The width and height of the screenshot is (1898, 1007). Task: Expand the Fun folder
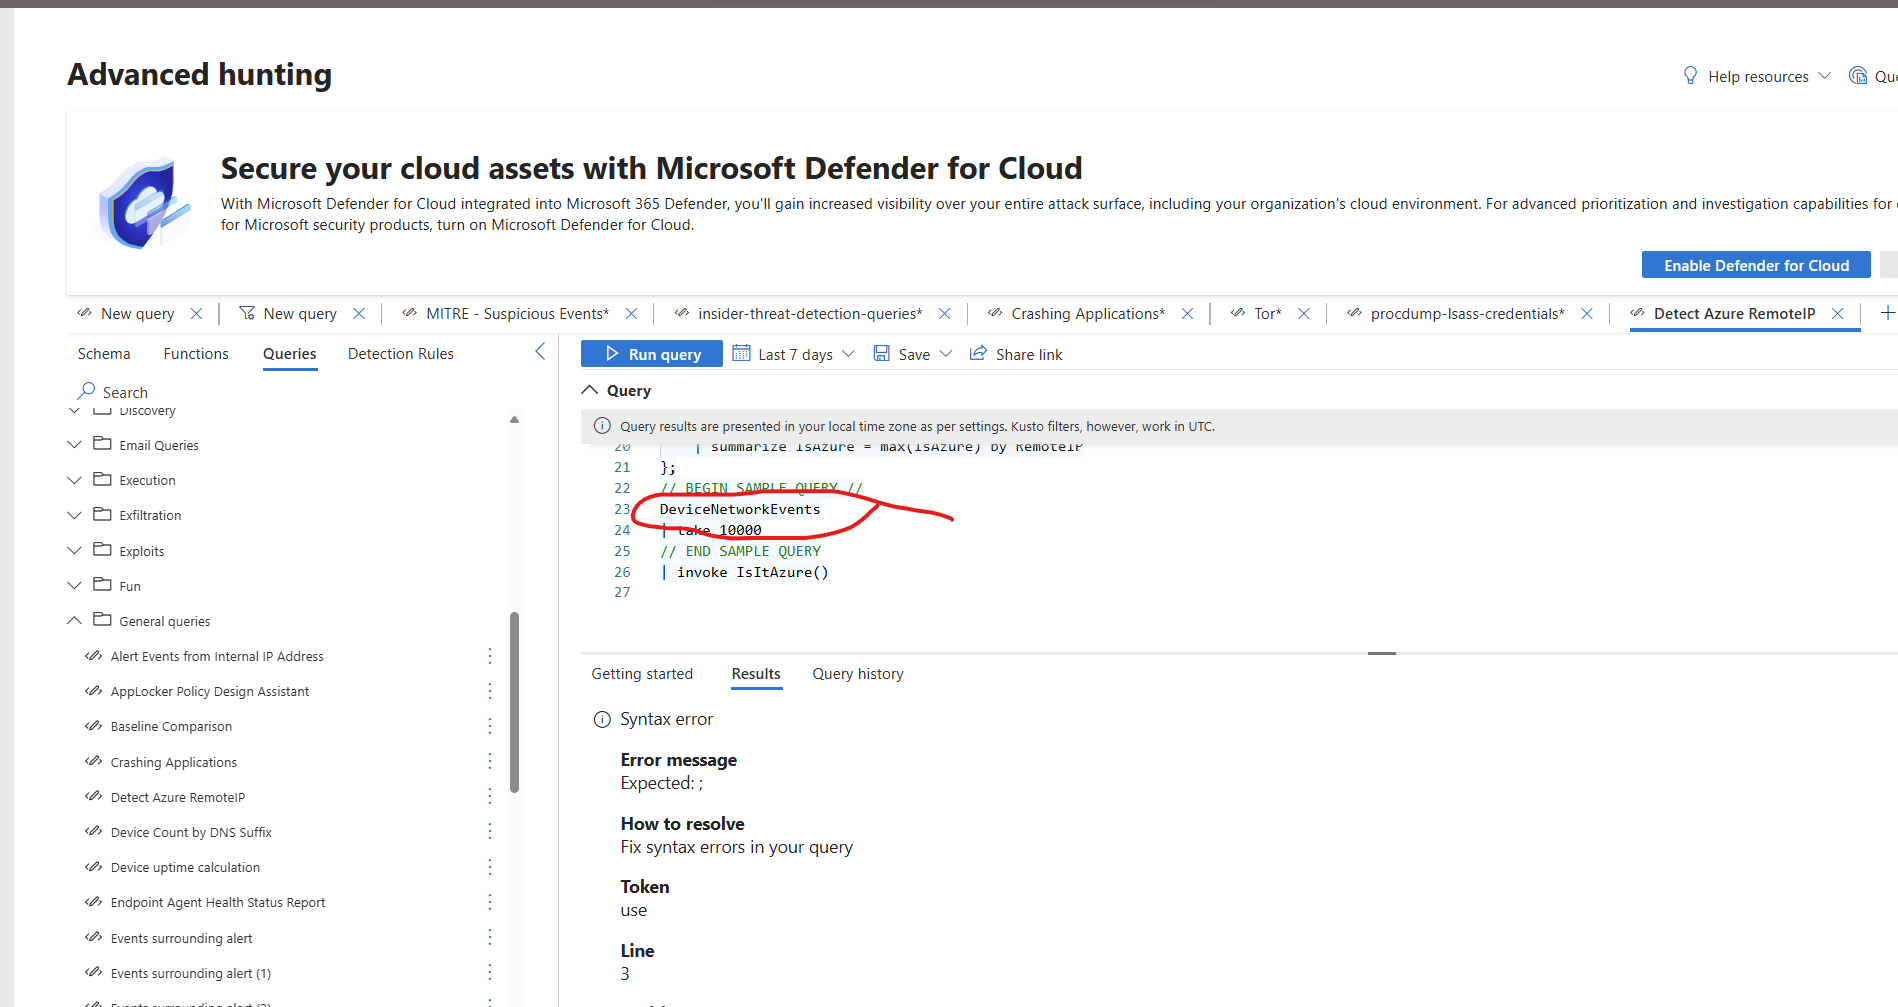[75, 586]
